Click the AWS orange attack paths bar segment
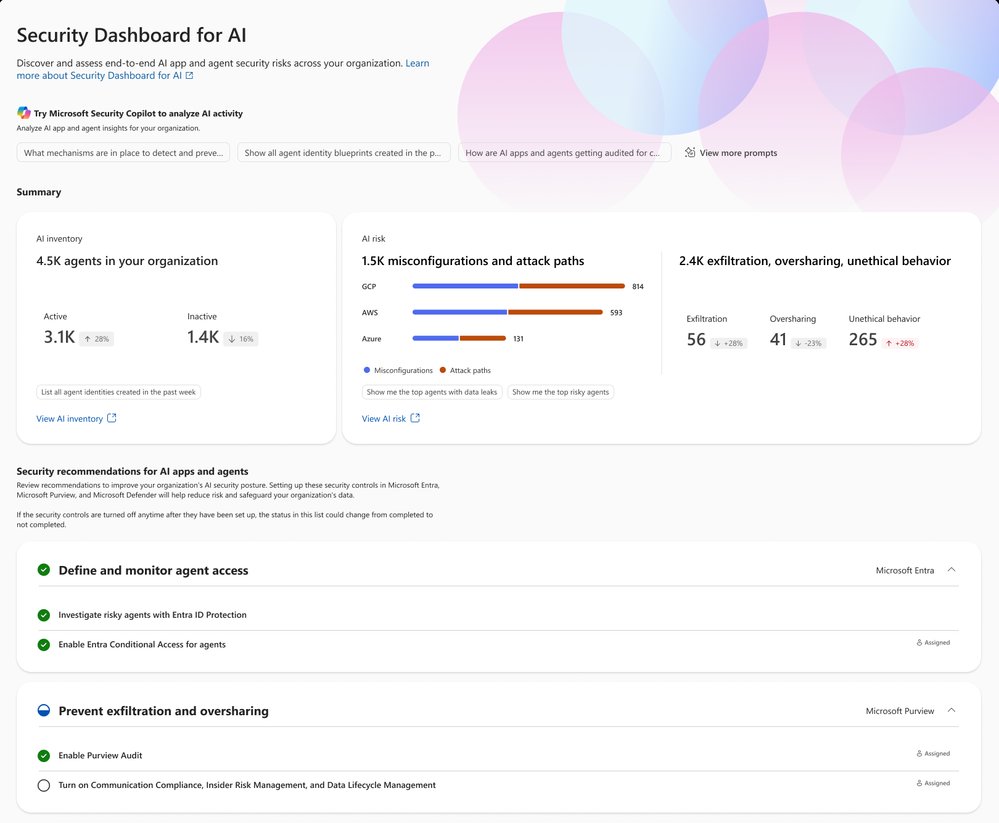 point(556,312)
